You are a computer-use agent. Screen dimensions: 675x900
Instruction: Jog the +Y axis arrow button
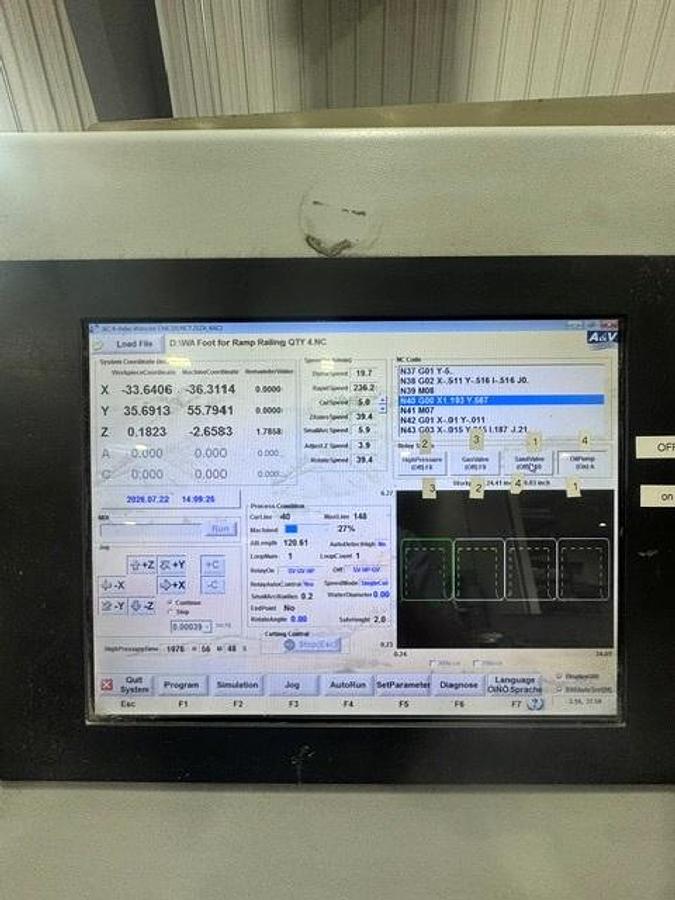pyautogui.click(x=172, y=565)
